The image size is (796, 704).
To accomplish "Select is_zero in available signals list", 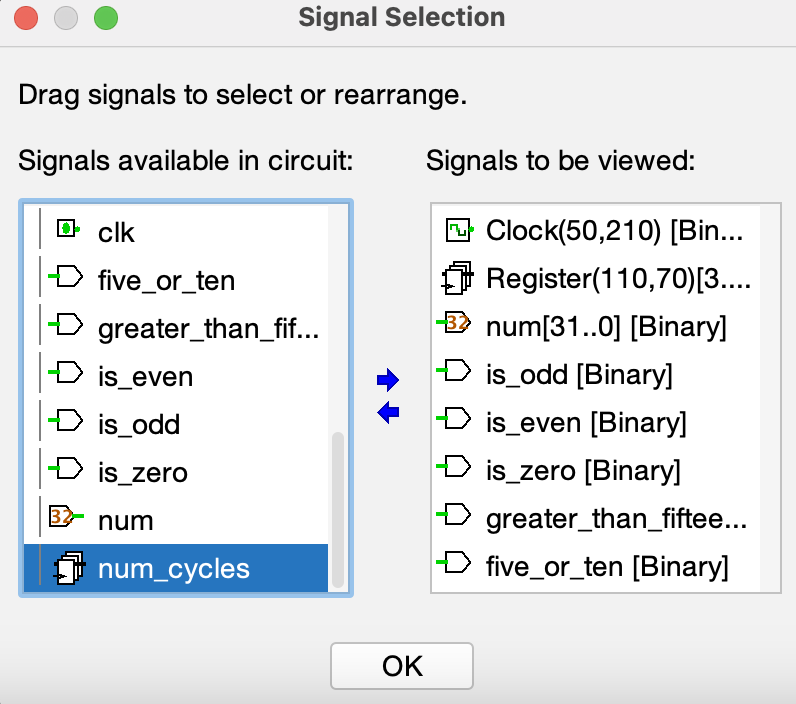I will click(143, 472).
